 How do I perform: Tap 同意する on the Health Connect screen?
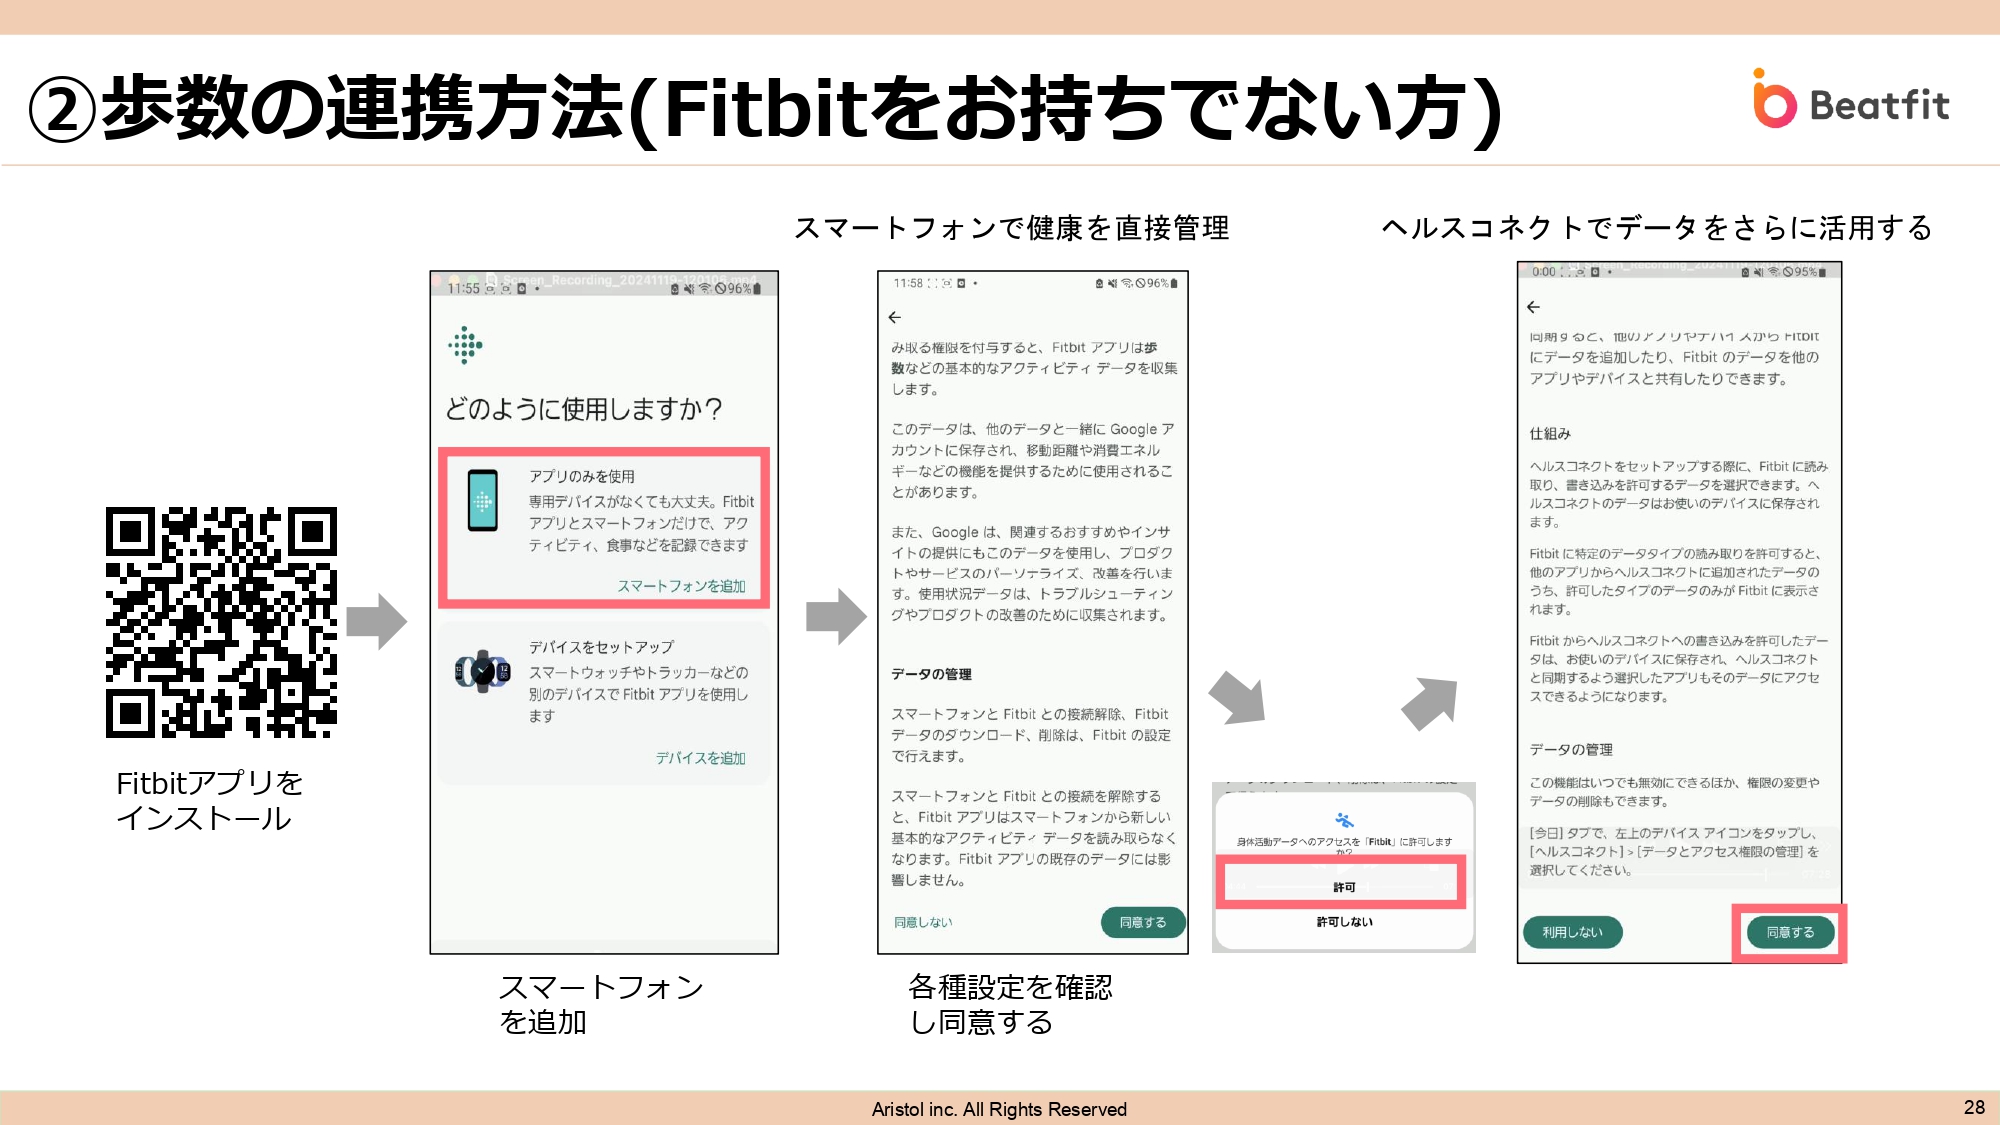point(1790,932)
